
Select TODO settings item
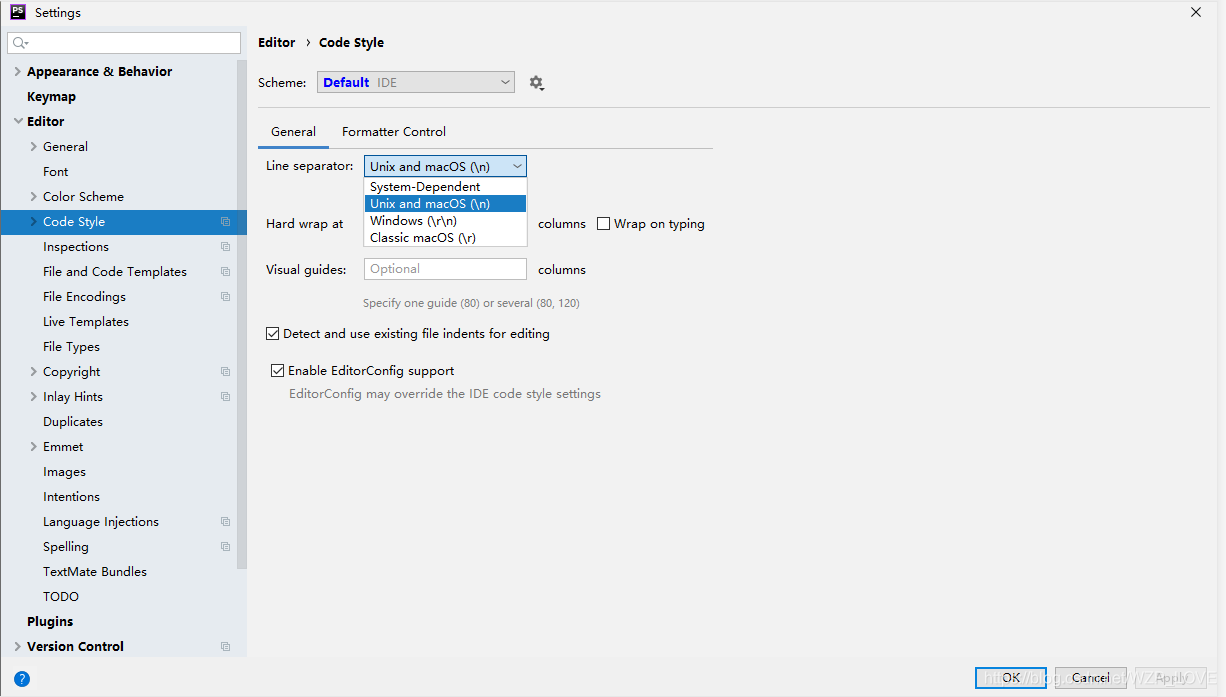[61, 597]
